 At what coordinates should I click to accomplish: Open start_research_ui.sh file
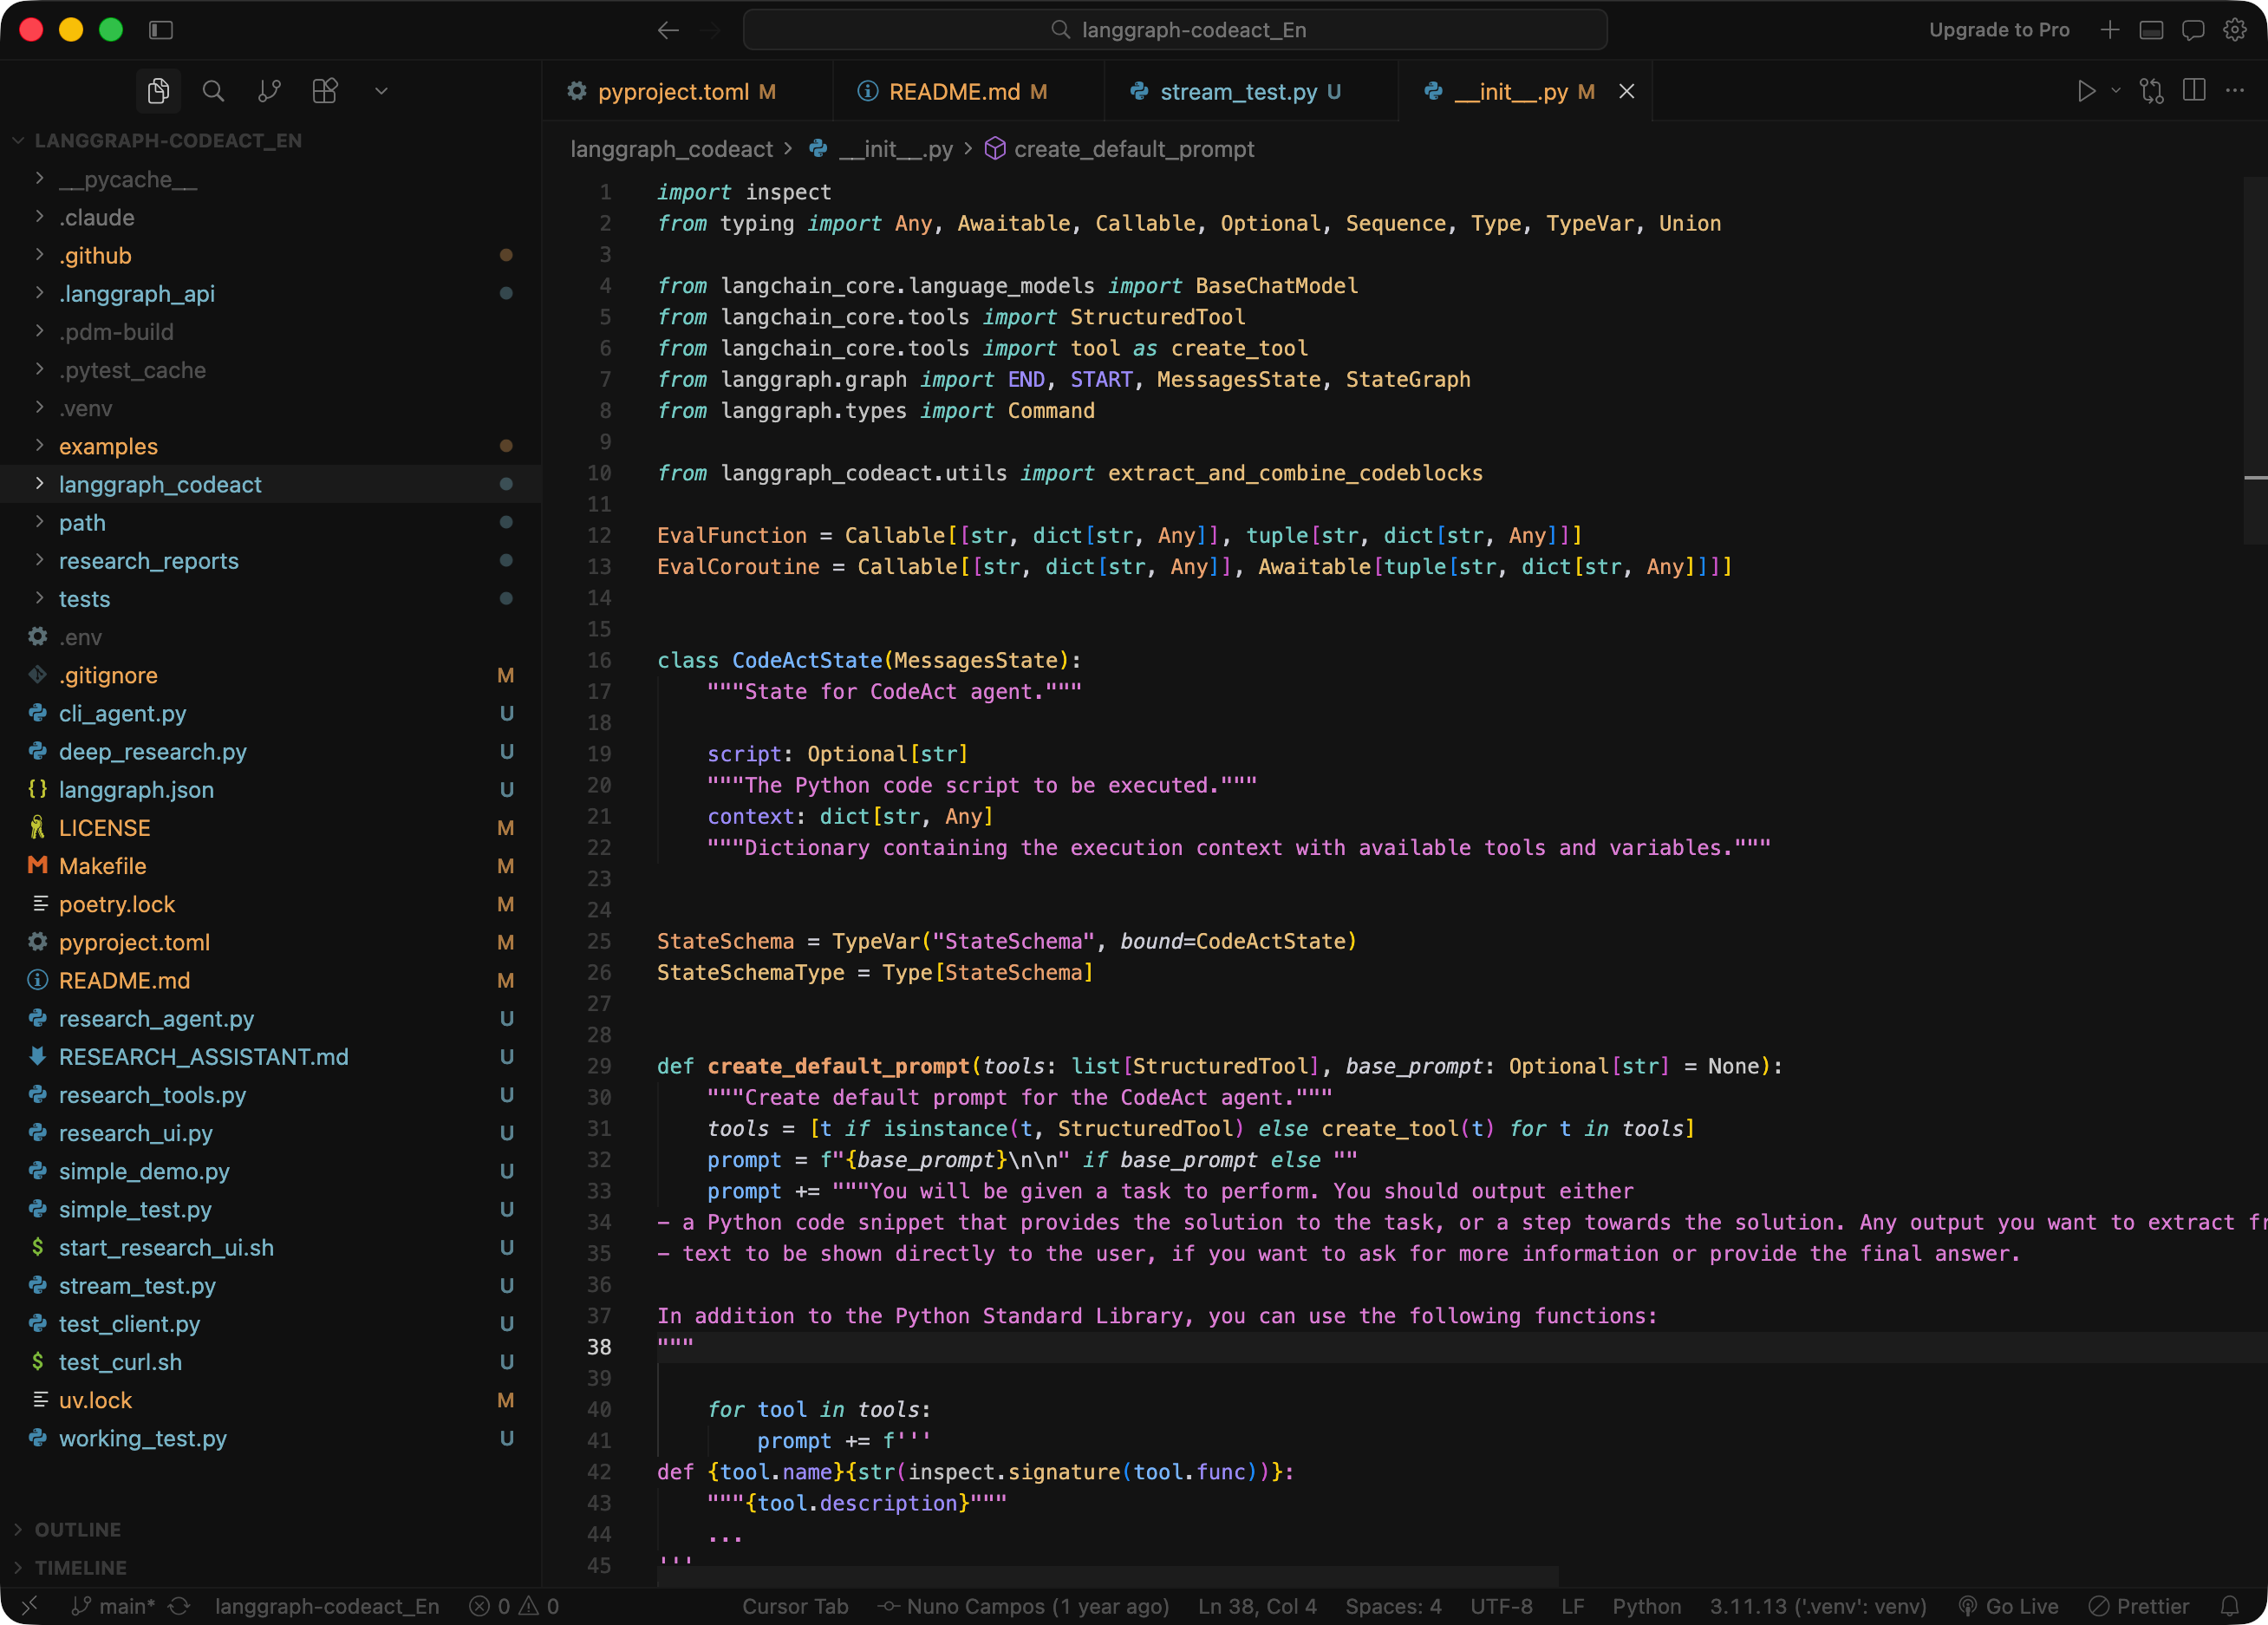click(270, 1248)
